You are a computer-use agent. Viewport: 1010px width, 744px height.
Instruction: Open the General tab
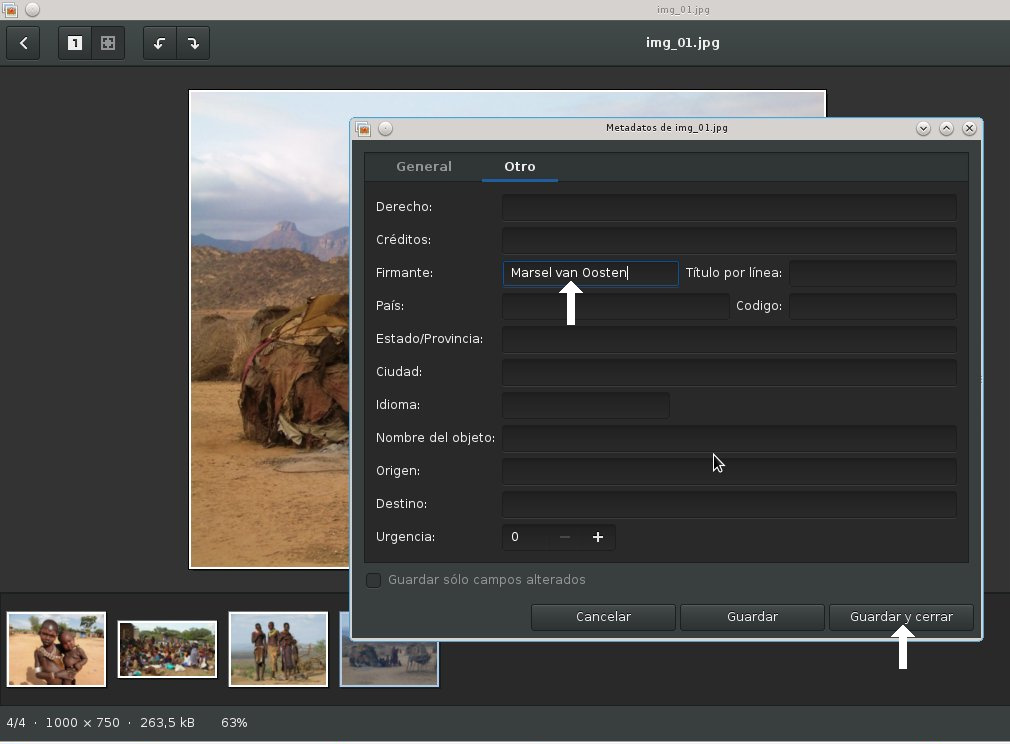(x=424, y=167)
